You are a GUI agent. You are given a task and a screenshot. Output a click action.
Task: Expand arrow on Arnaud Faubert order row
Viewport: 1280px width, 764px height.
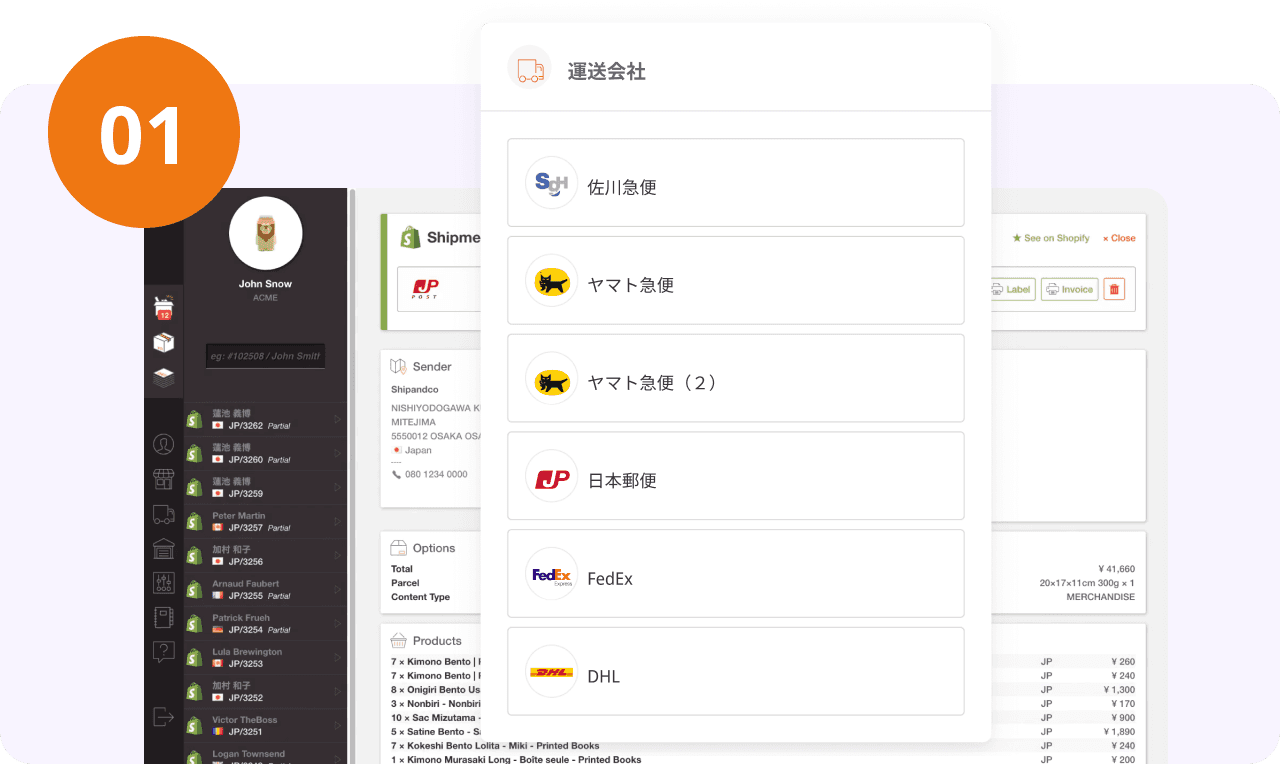coord(337,589)
